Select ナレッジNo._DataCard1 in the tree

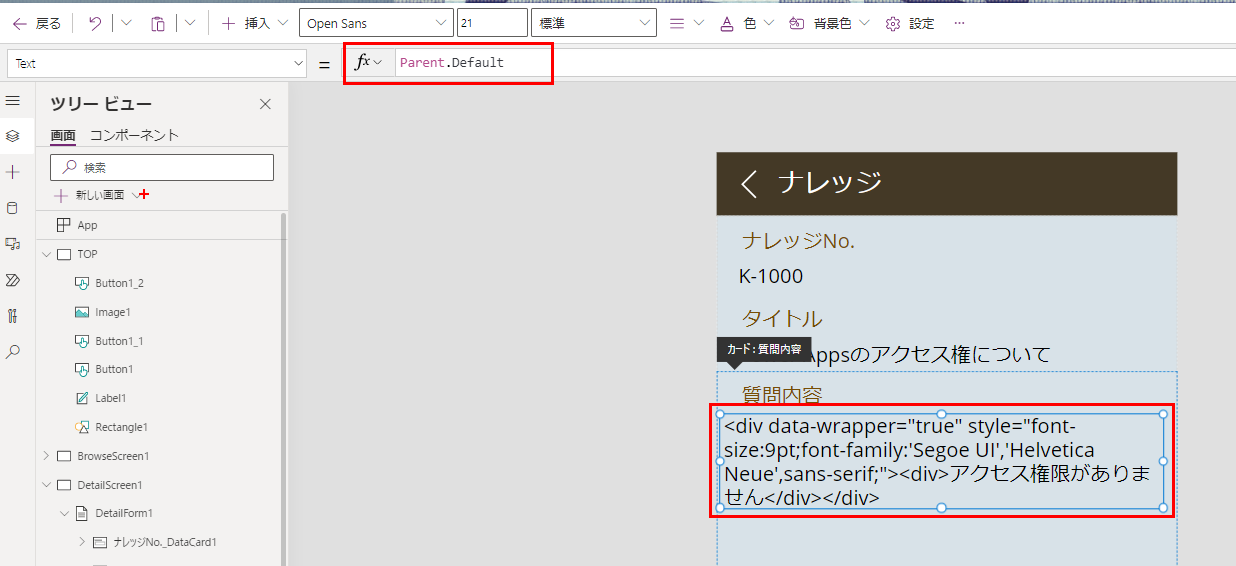pos(165,542)
